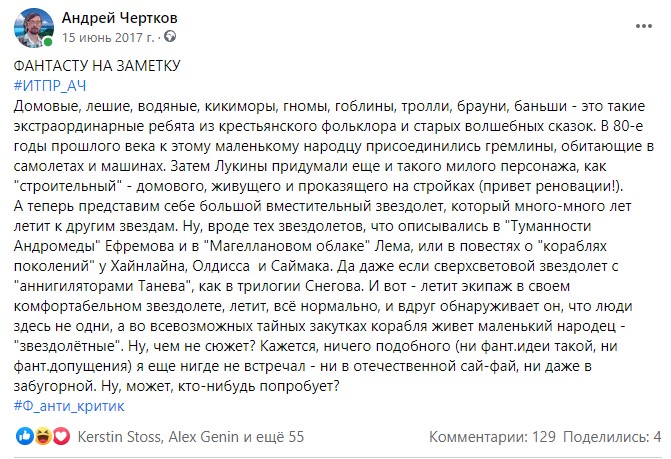Click the globe privacy icon beside the date
671x459 pixels.
tap(170, 37)
